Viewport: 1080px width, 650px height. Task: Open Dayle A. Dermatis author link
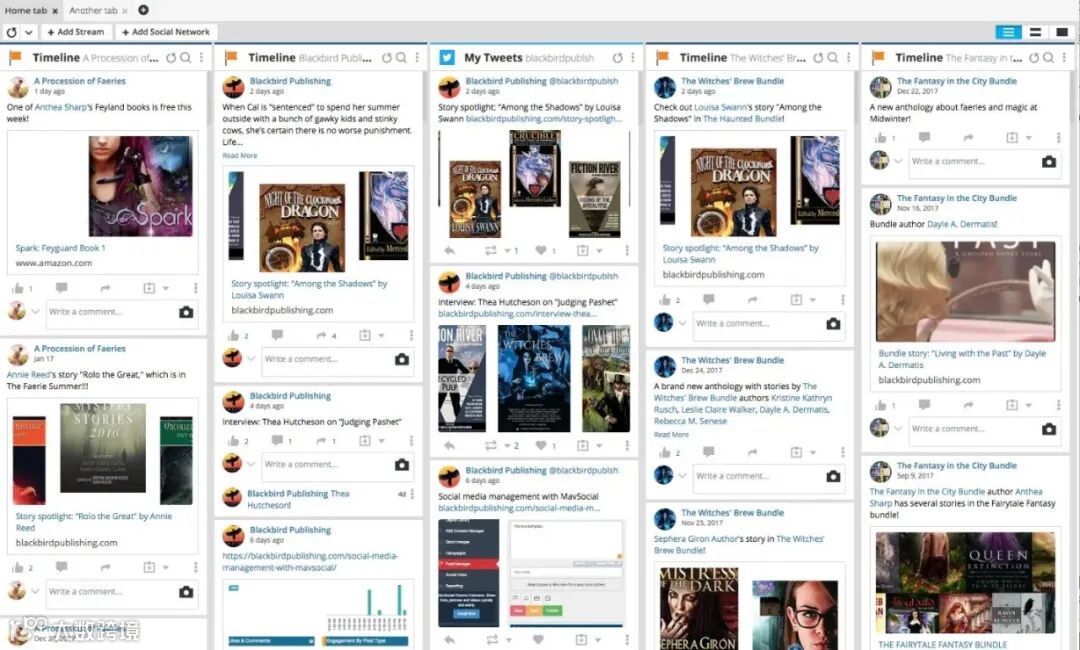click(x=962, y=224)
